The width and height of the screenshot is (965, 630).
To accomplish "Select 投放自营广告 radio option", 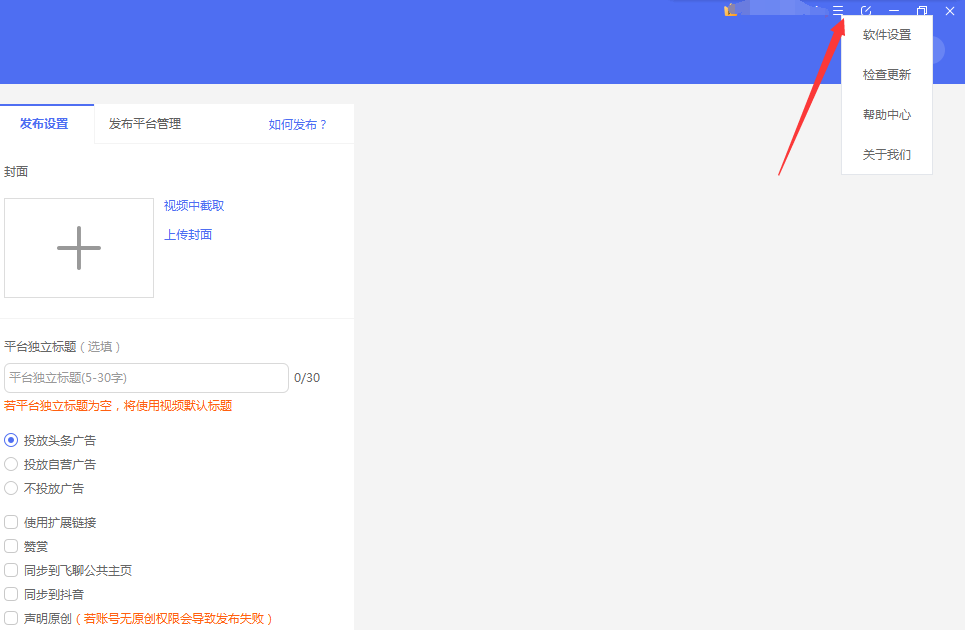I will click(x=12, y=464).
